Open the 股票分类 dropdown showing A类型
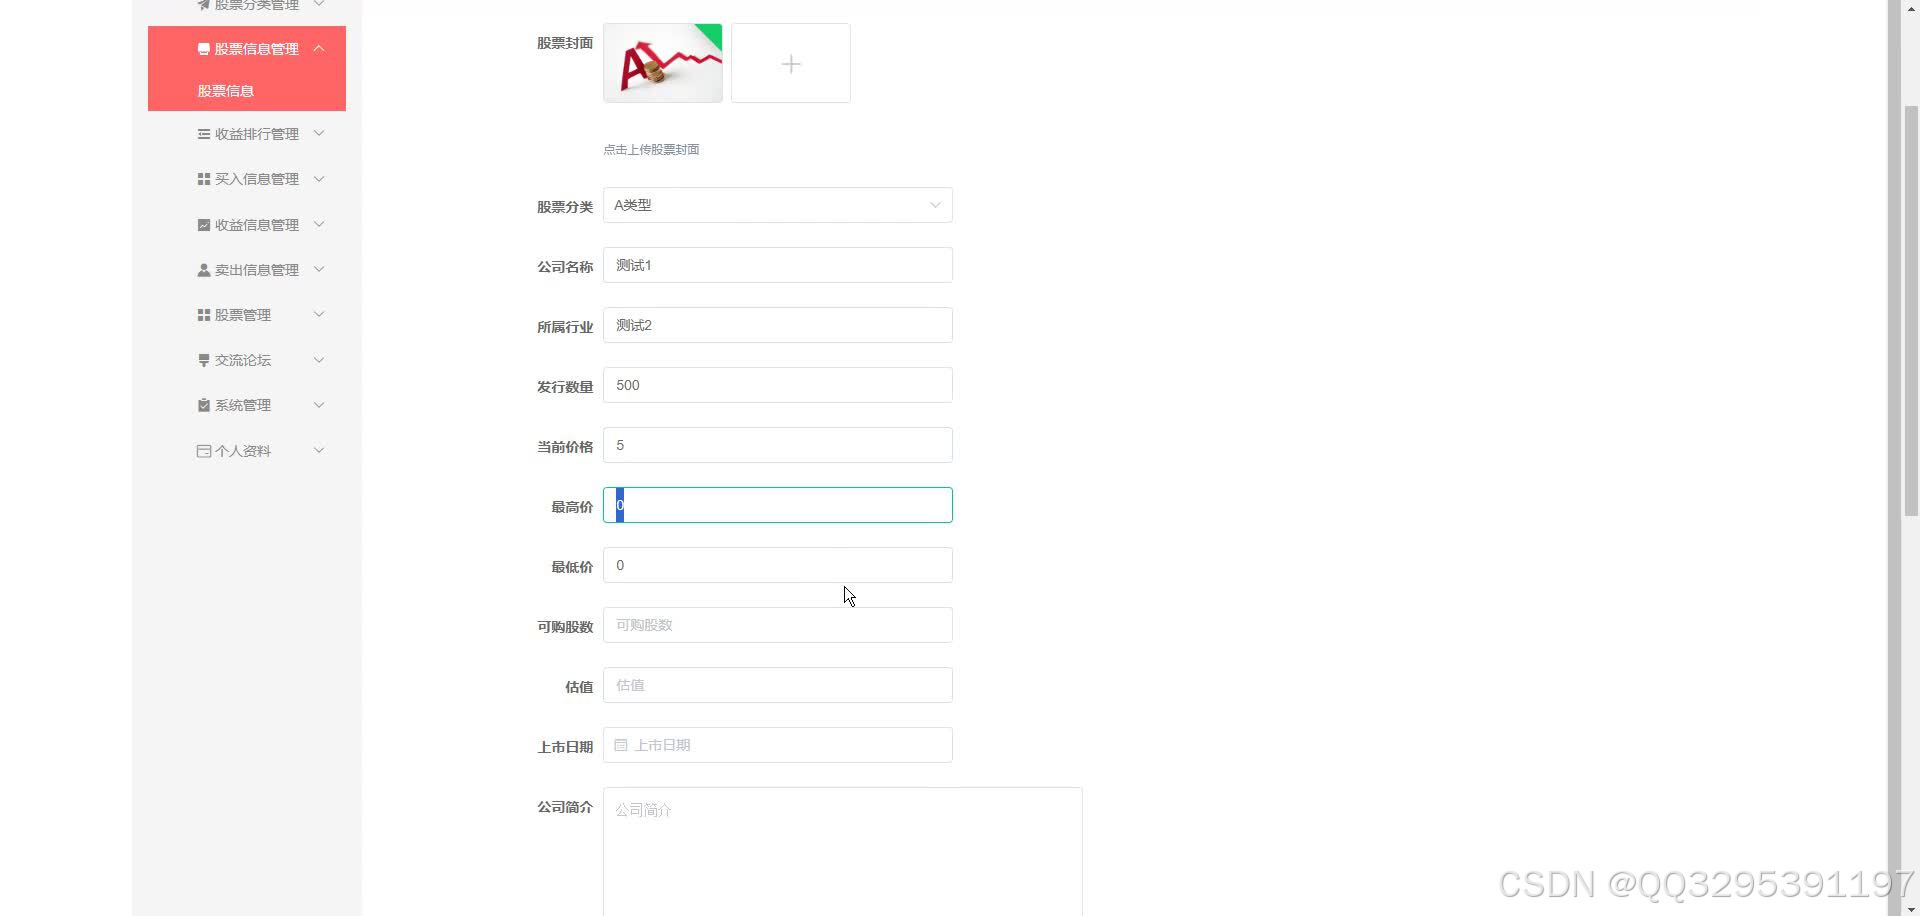1920x916 pixels. pyautogui.click(x=777, y=205)
